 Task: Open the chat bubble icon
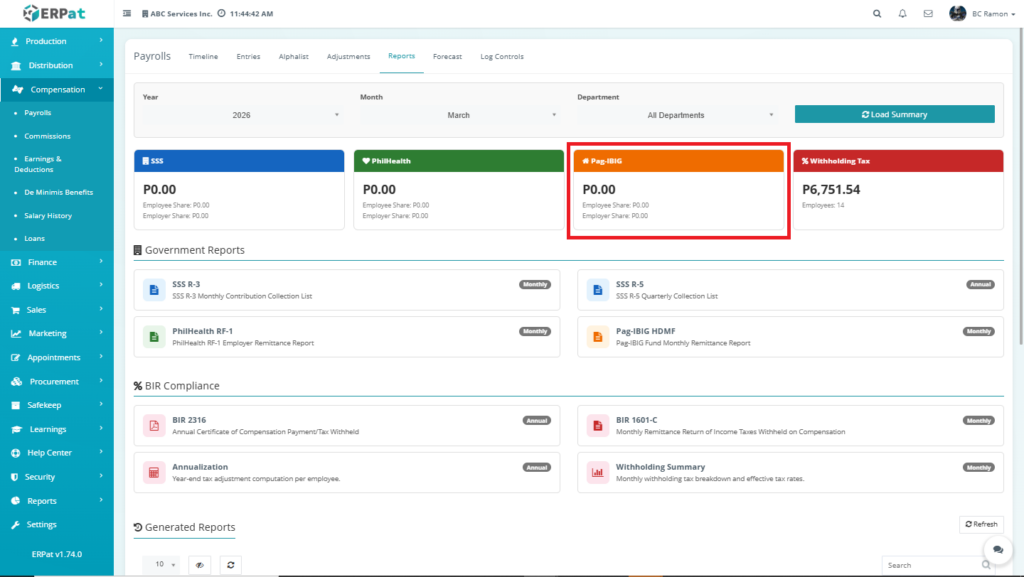[997, 550]
